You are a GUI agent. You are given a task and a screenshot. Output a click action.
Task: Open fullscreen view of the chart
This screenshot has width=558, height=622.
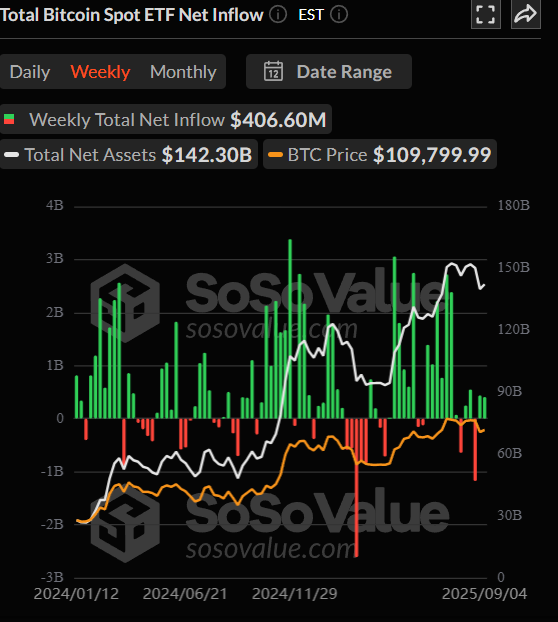tap(485, 14)
